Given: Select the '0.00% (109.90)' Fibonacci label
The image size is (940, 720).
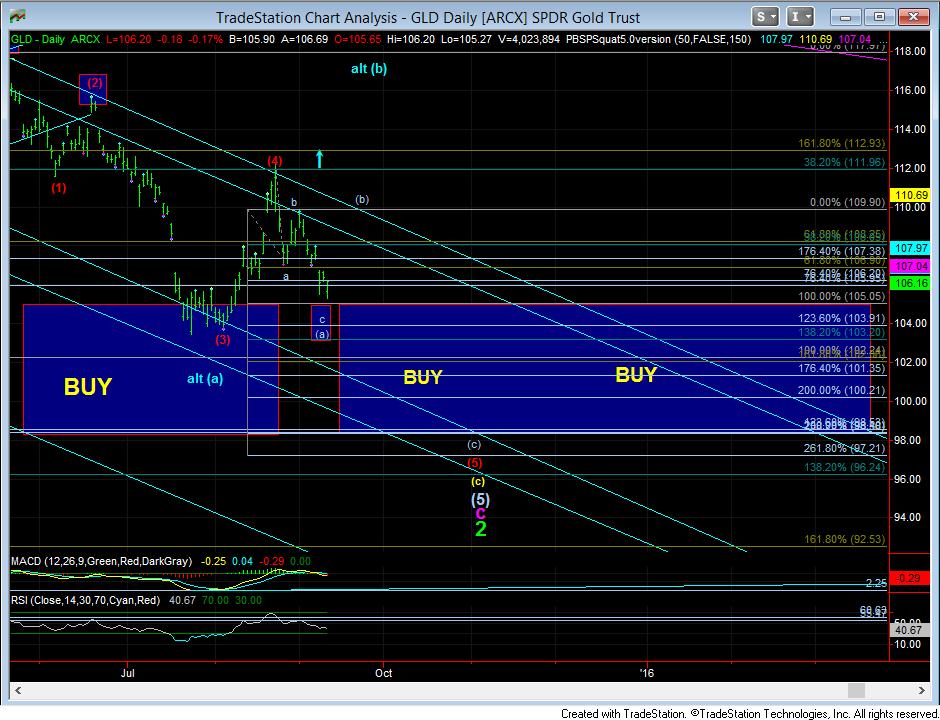Looking at the screenshot, I should [848, 202].
